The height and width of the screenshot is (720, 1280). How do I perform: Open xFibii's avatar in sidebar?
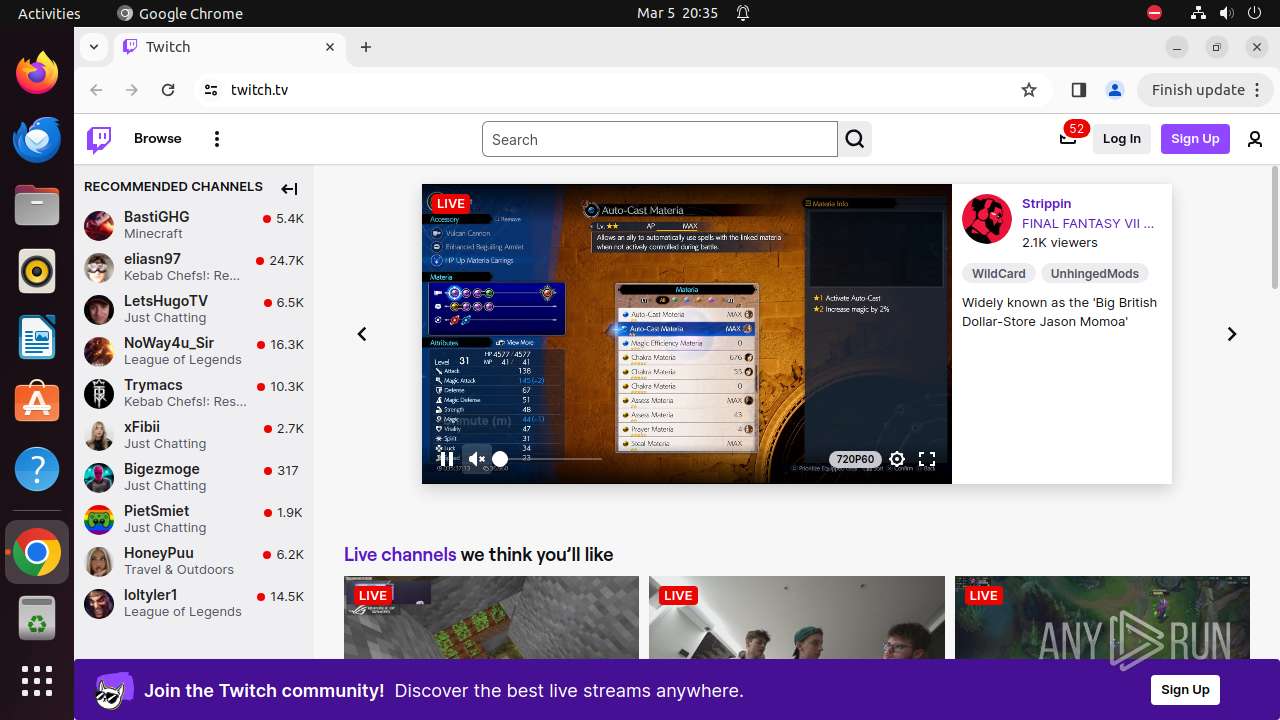tap(99, 435)
